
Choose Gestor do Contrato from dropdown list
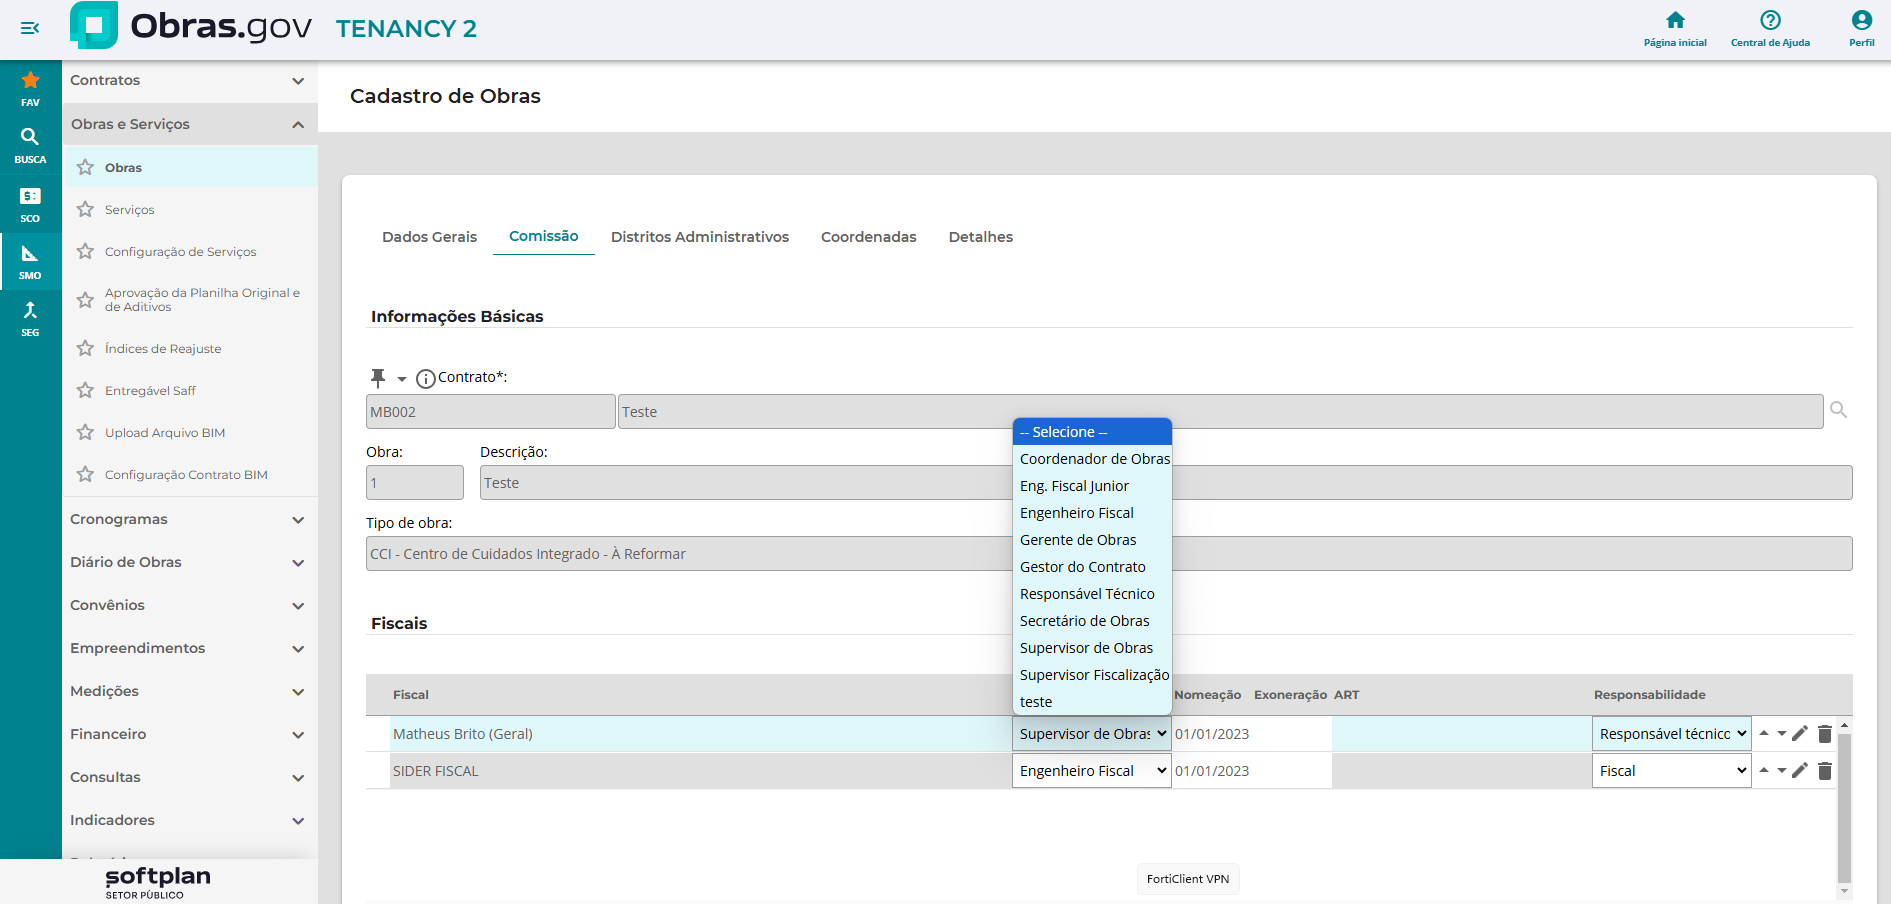coord(1082,567)
